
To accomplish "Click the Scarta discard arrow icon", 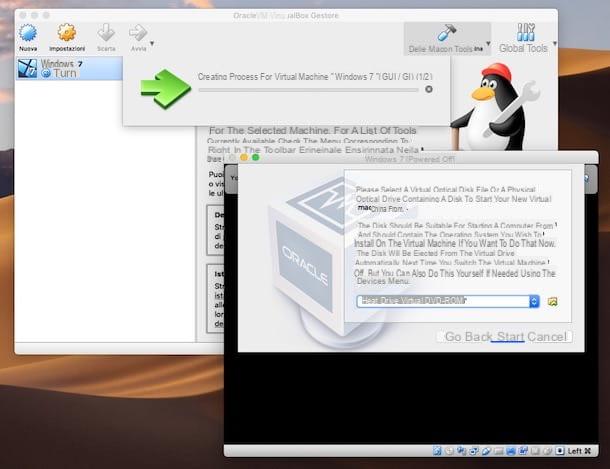I will (x=106, y=33).
